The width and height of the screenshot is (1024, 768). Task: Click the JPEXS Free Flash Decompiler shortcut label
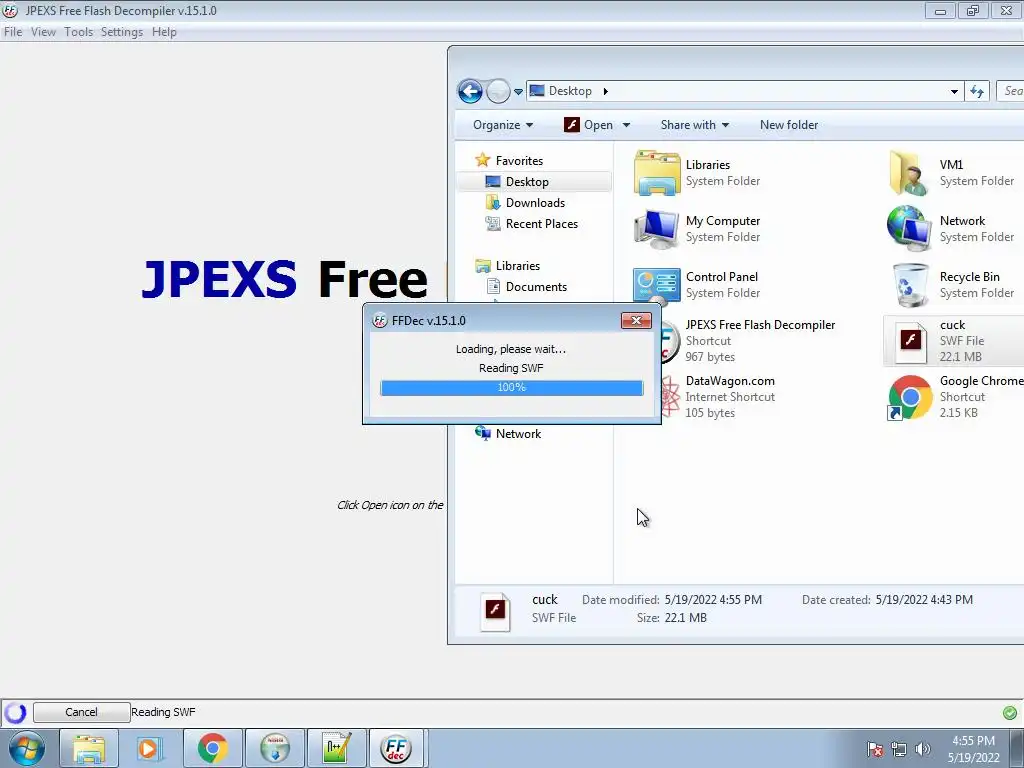tap(760, 325)
